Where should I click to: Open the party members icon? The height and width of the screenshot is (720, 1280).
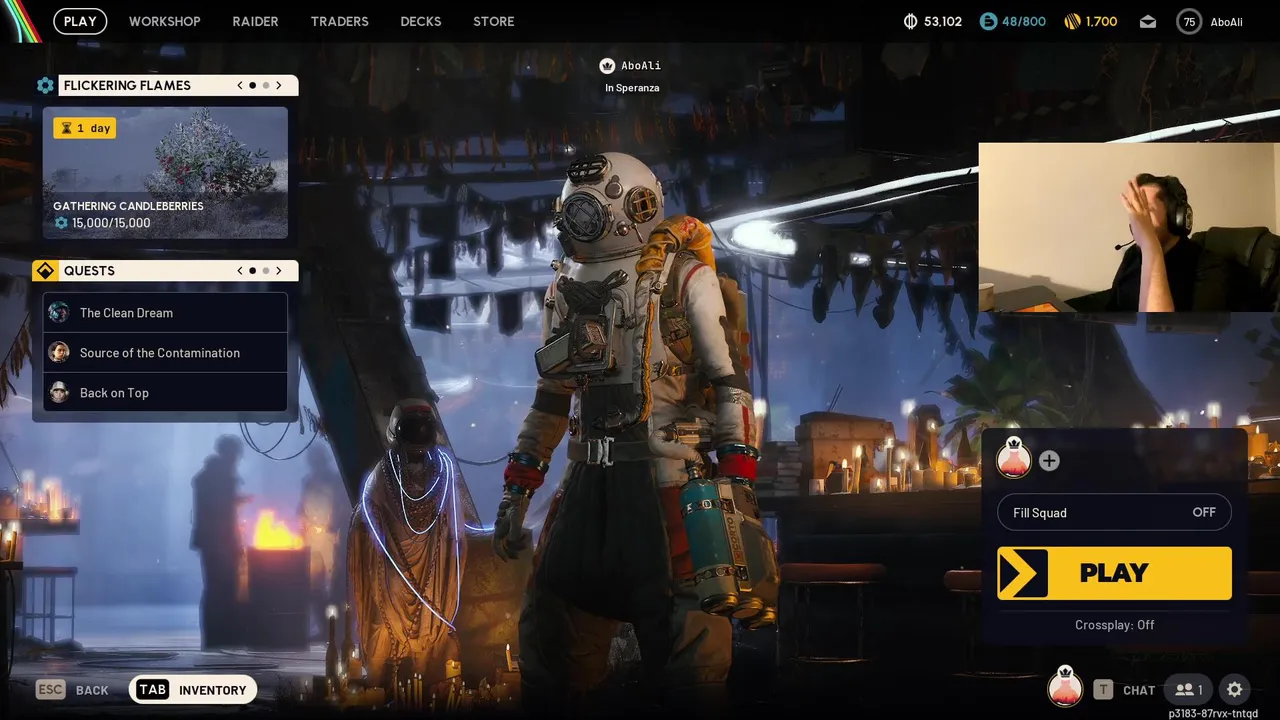click(x=1189, y=690)
